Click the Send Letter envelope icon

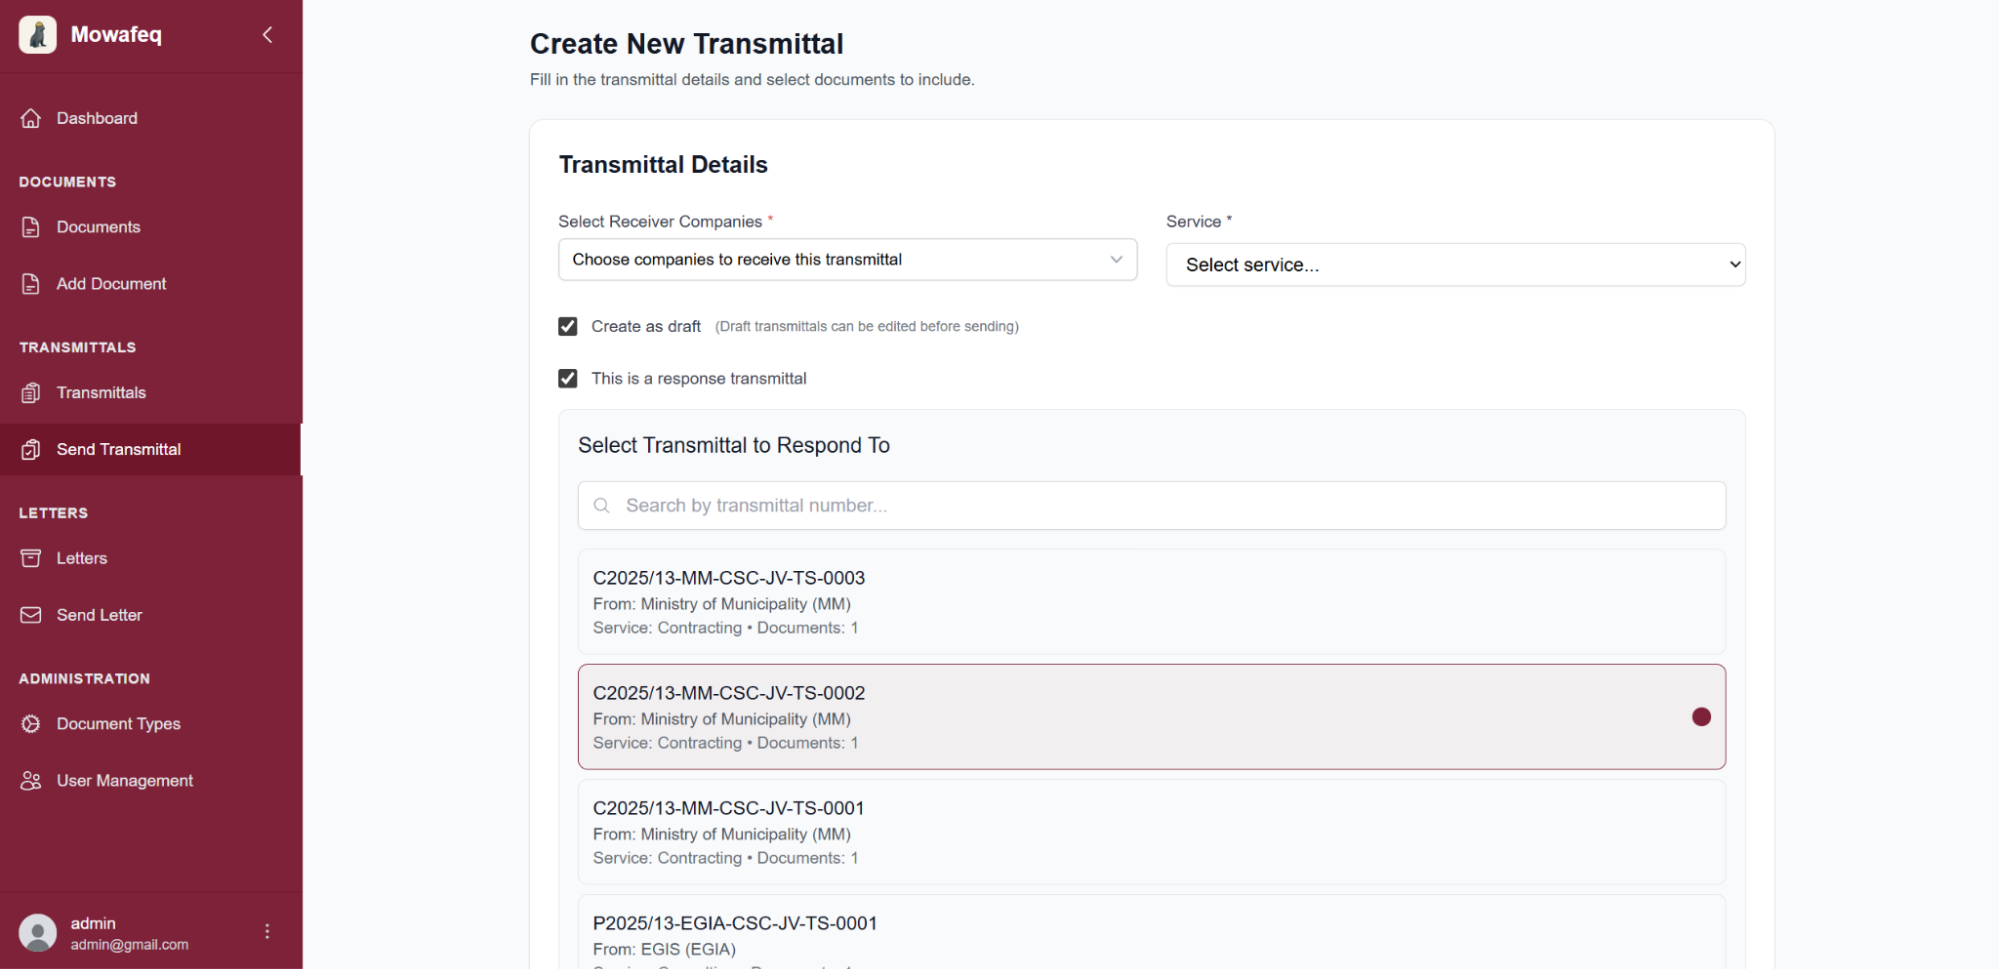pos(31,615)
